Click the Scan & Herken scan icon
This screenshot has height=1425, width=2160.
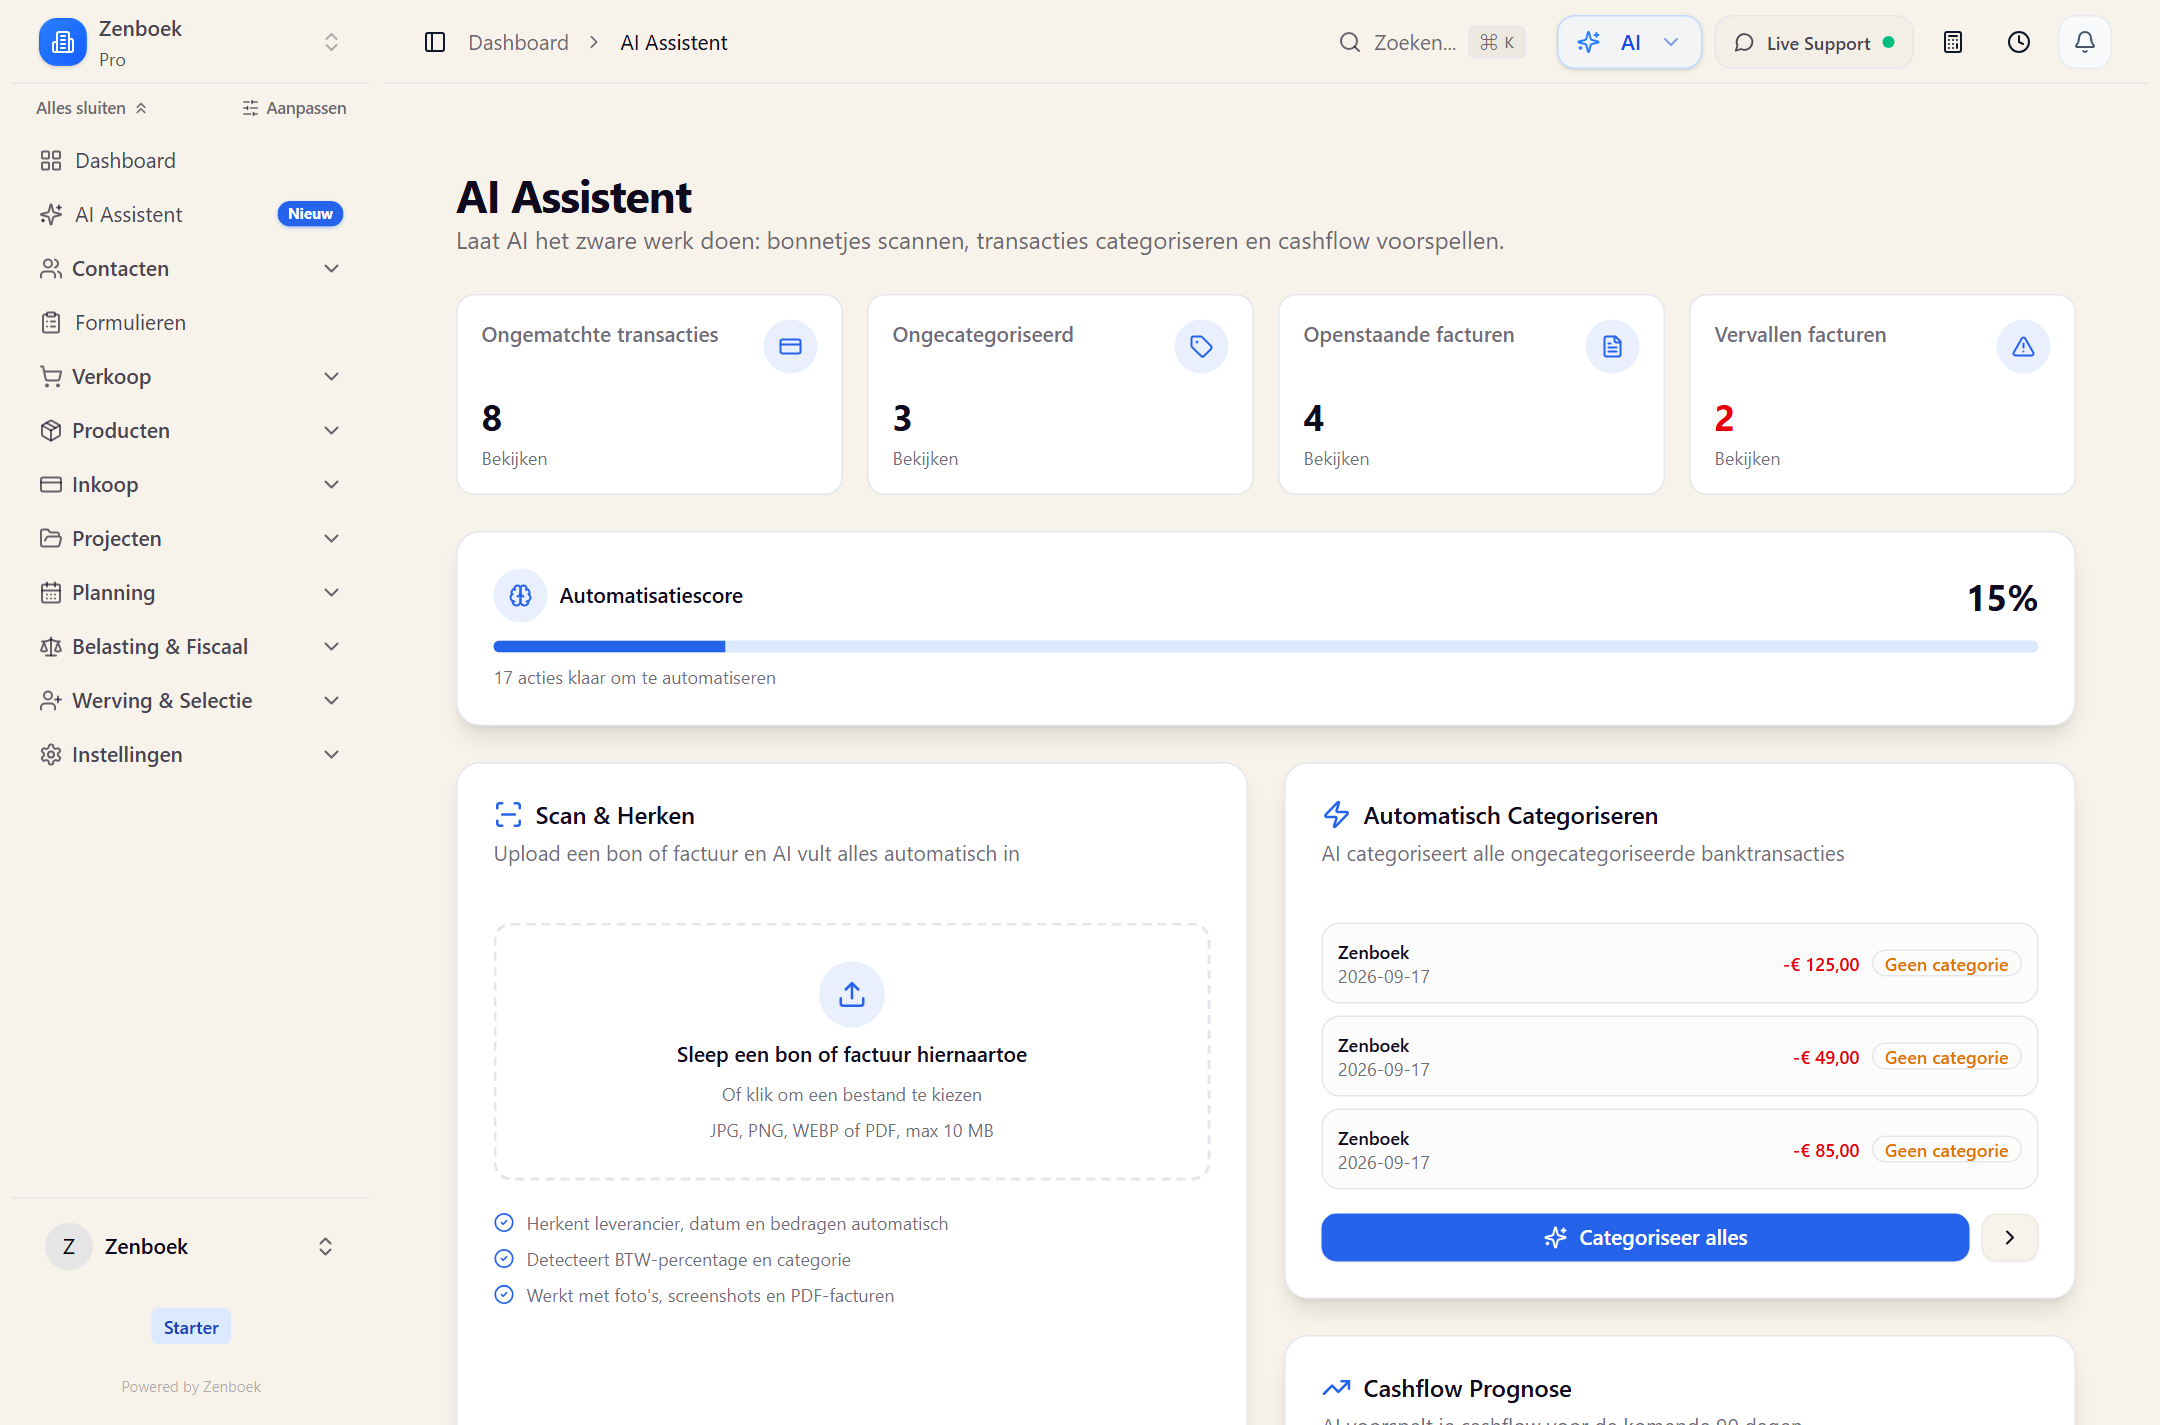coord(508,815)
